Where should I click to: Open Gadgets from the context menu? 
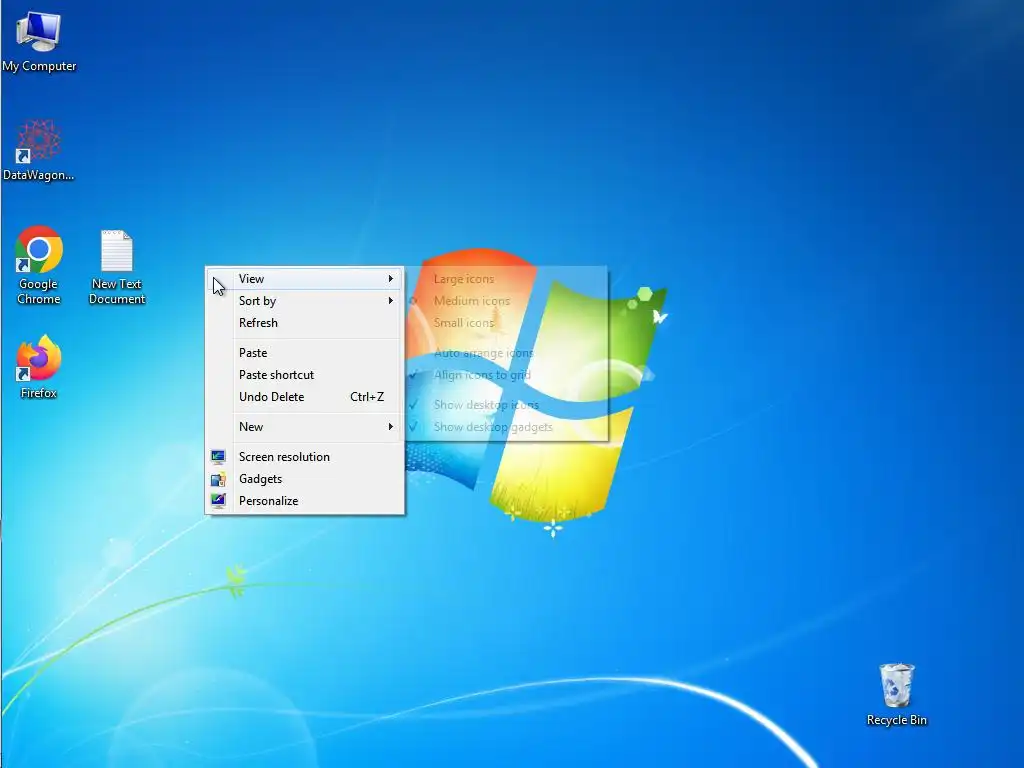pos(304,479)
